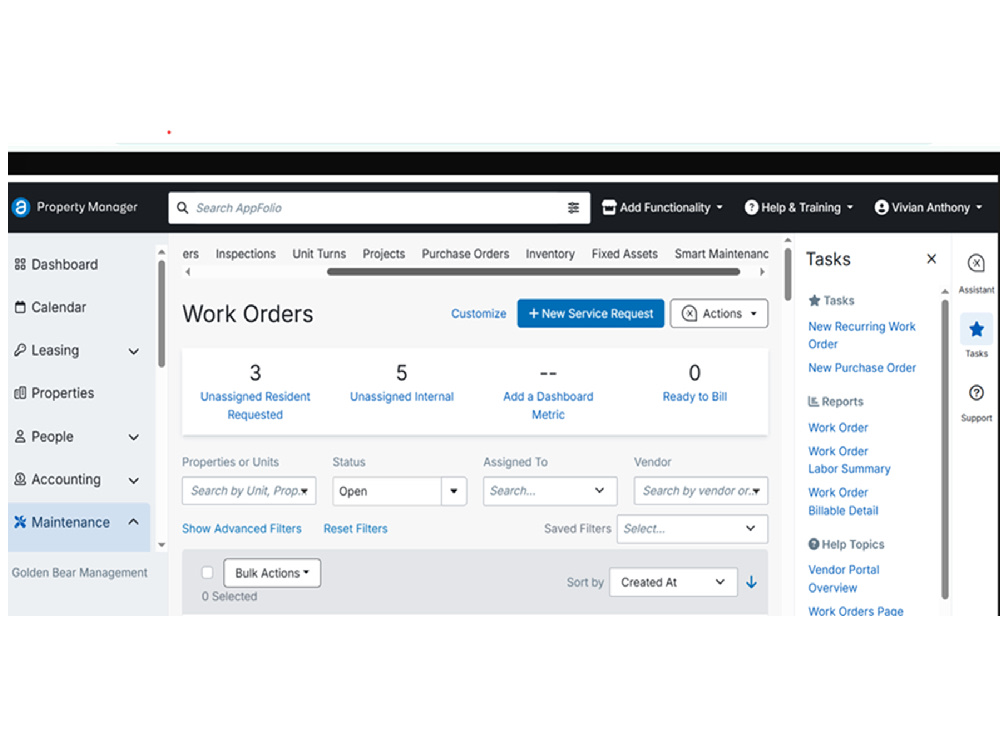Switch to Inspections tab
This screenshot has width=1000, height=750.
coord(246,254)
